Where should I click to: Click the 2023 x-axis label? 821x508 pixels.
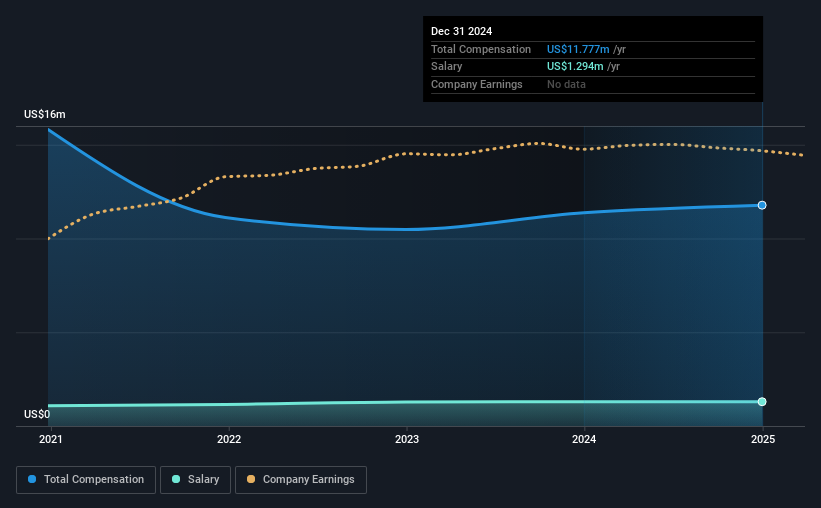[407, 439]
